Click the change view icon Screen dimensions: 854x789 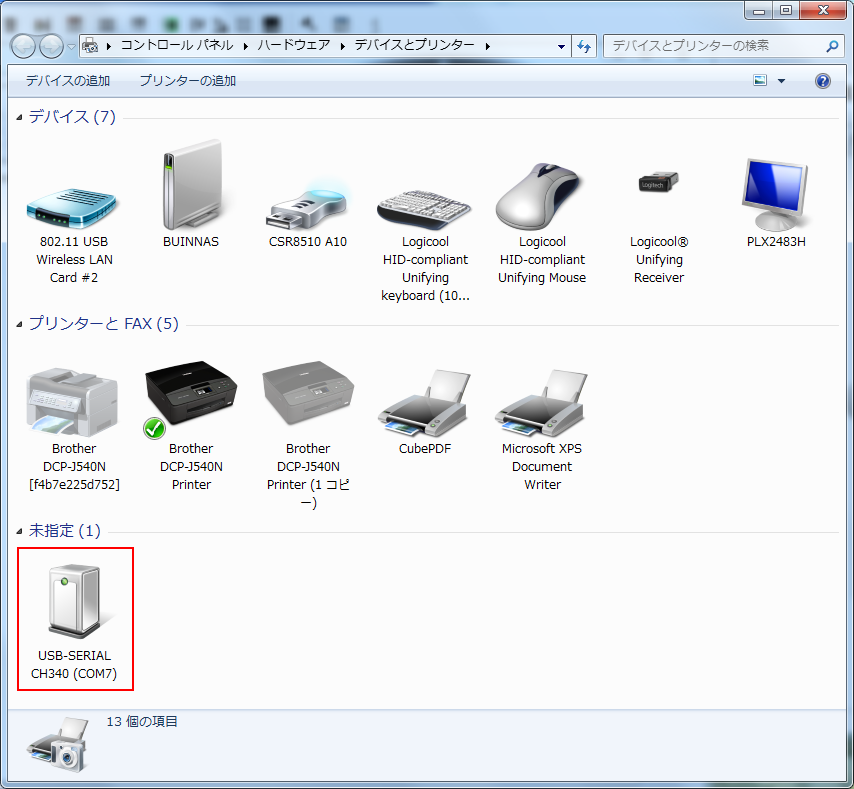(760, 81)
